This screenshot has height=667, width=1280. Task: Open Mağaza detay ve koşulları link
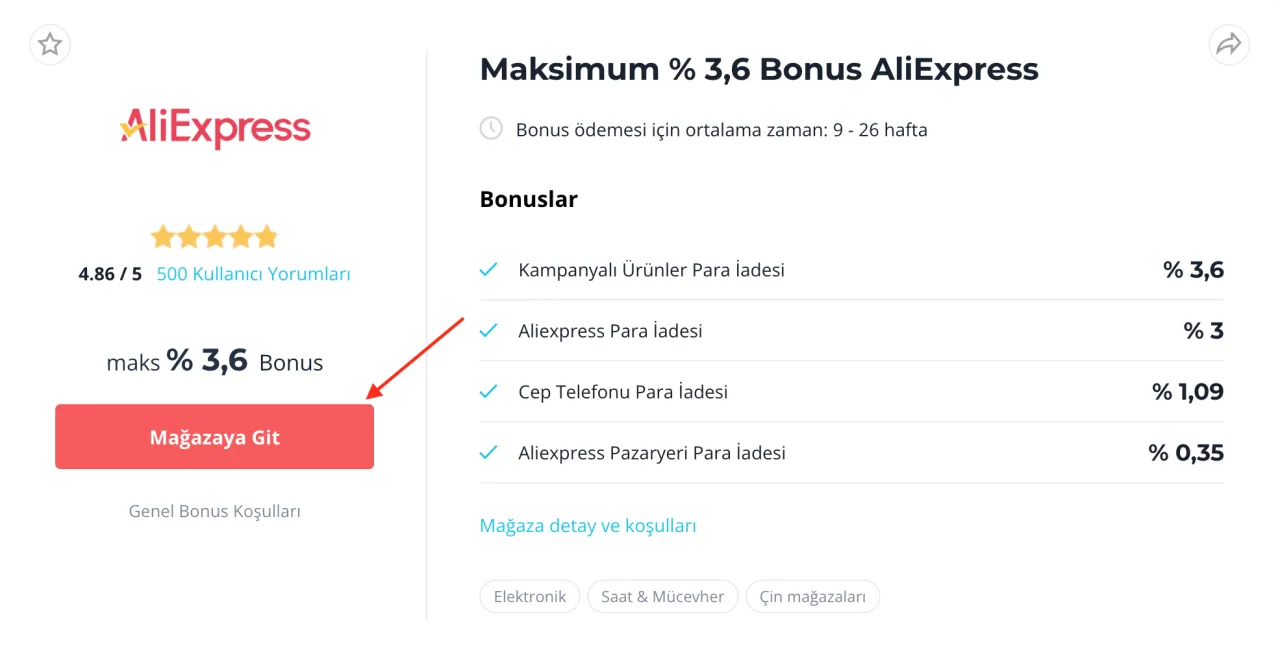point(588,526)
